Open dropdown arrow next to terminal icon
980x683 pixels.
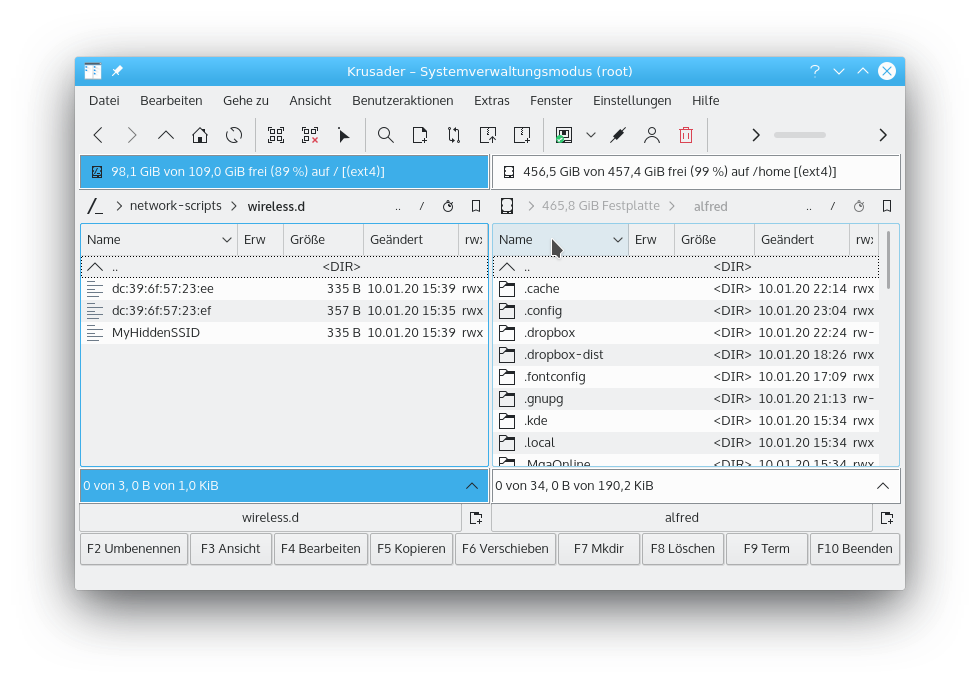[591, 135]
